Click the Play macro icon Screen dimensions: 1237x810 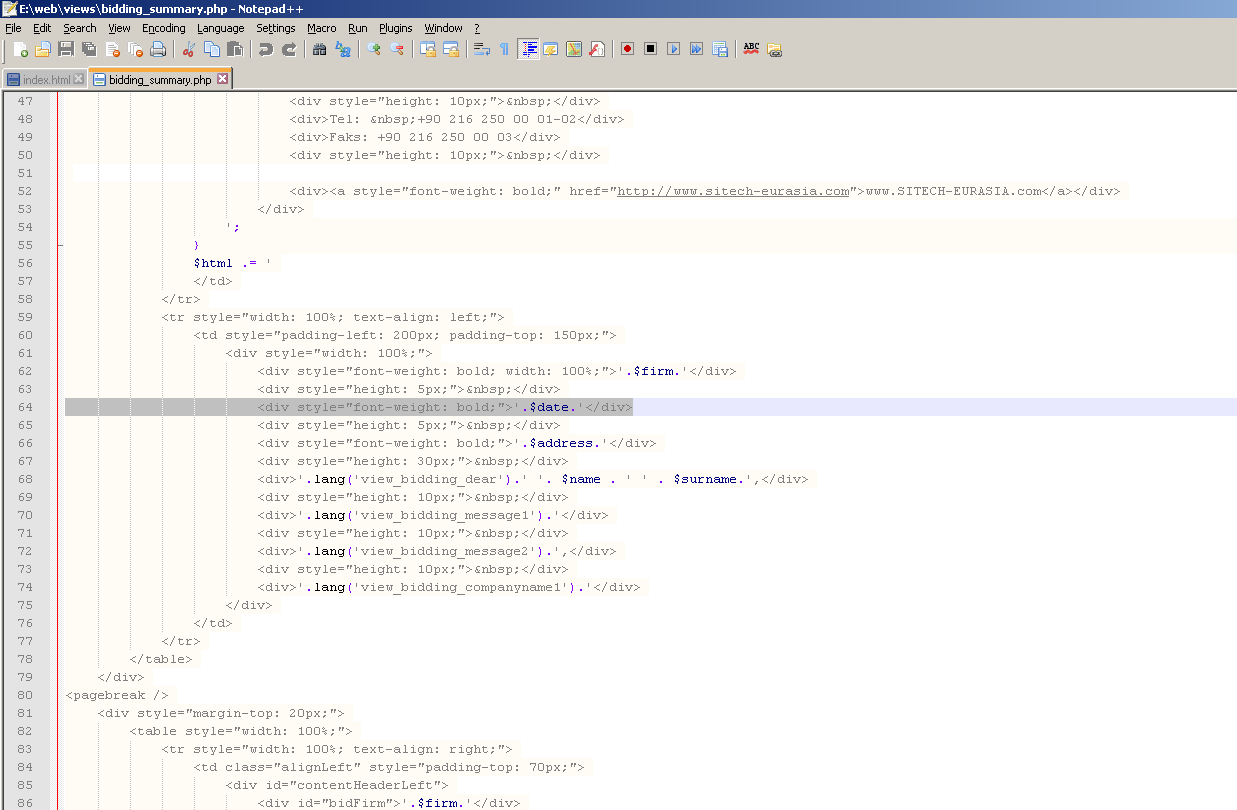coord(673,48)
